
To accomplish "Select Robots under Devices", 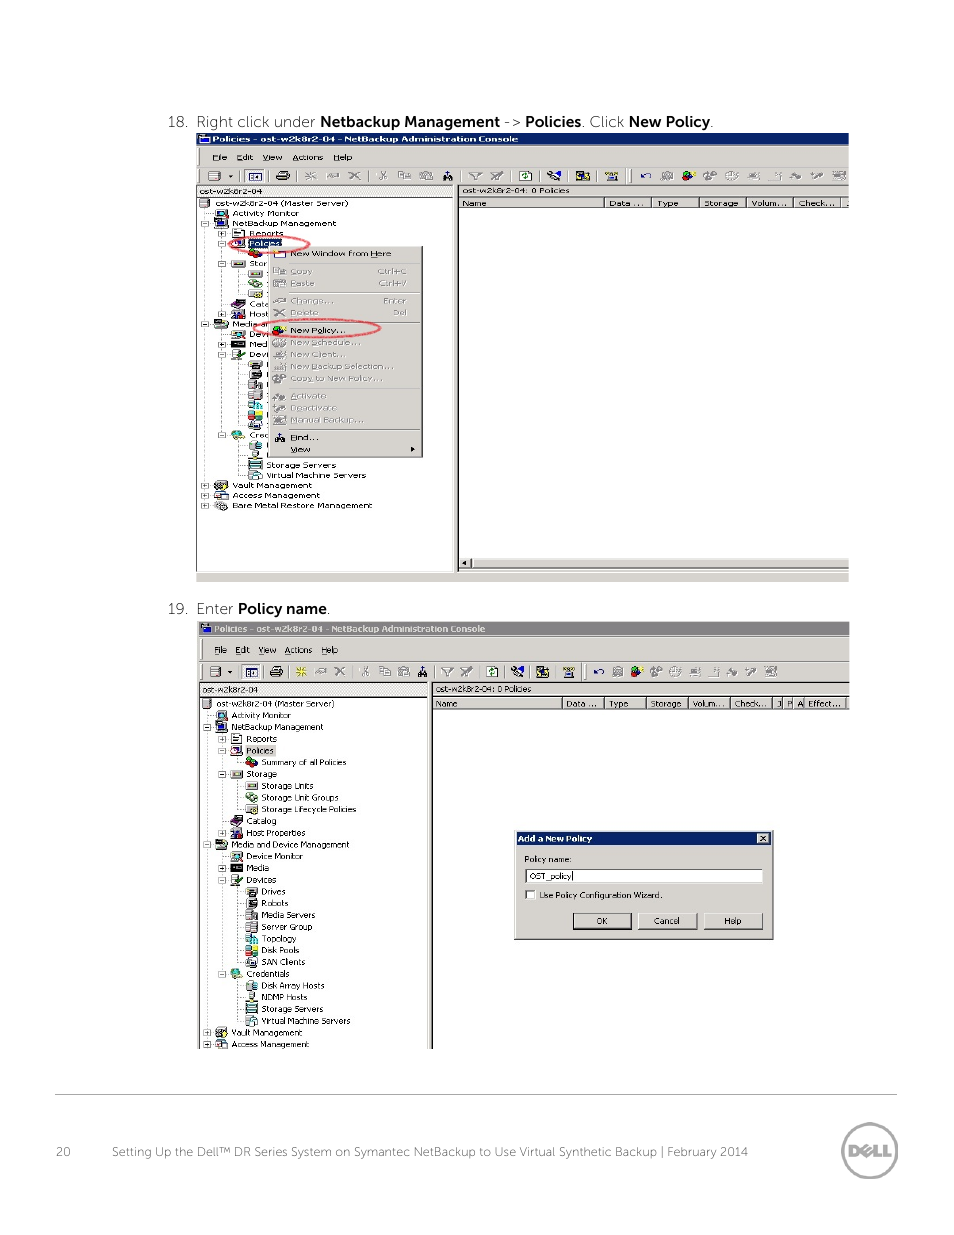I will pos(275,904).
